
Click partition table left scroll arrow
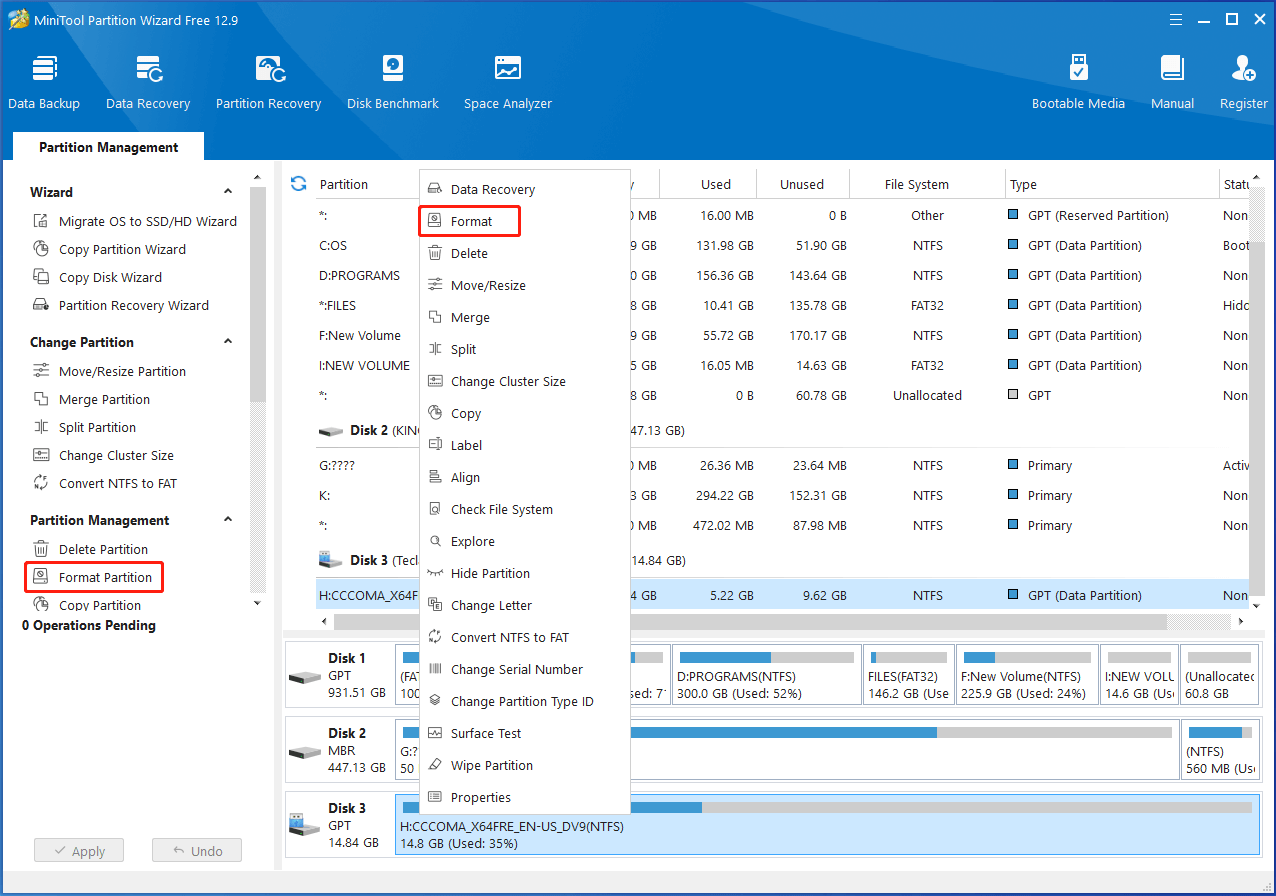(324, 621)
